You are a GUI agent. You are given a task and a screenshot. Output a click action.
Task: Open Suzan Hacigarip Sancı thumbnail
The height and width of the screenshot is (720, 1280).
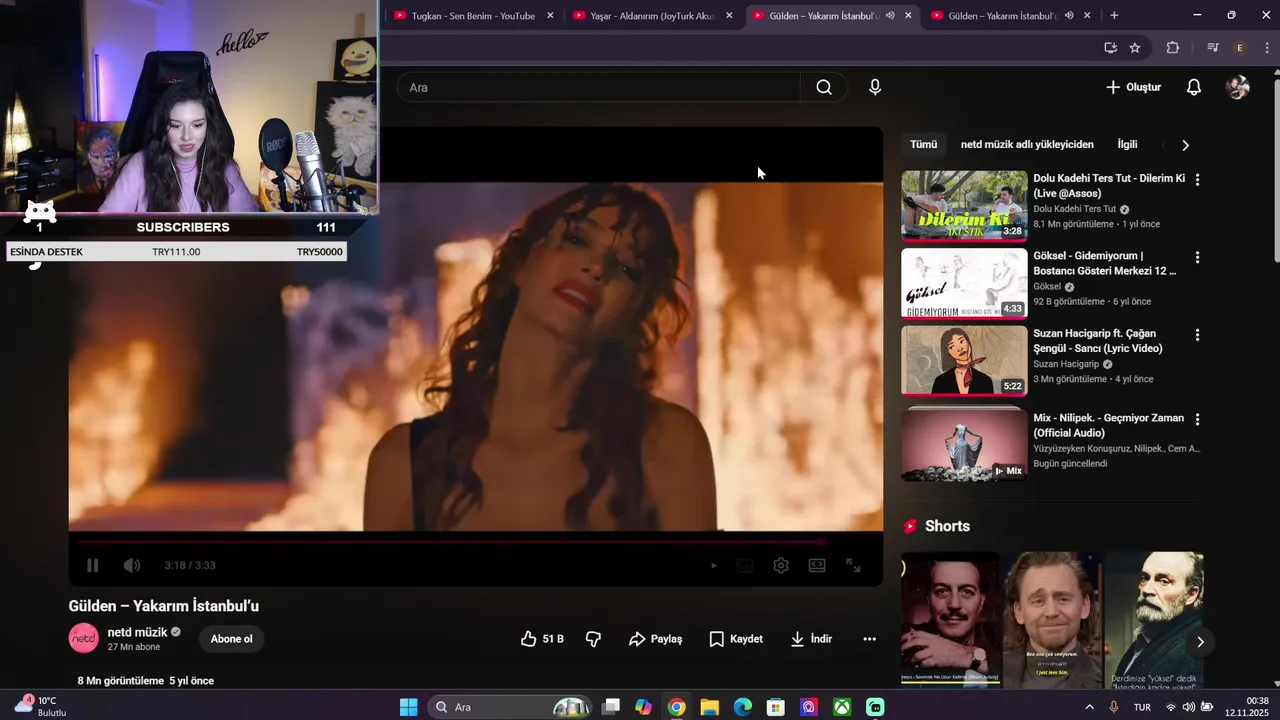point(964,361)
